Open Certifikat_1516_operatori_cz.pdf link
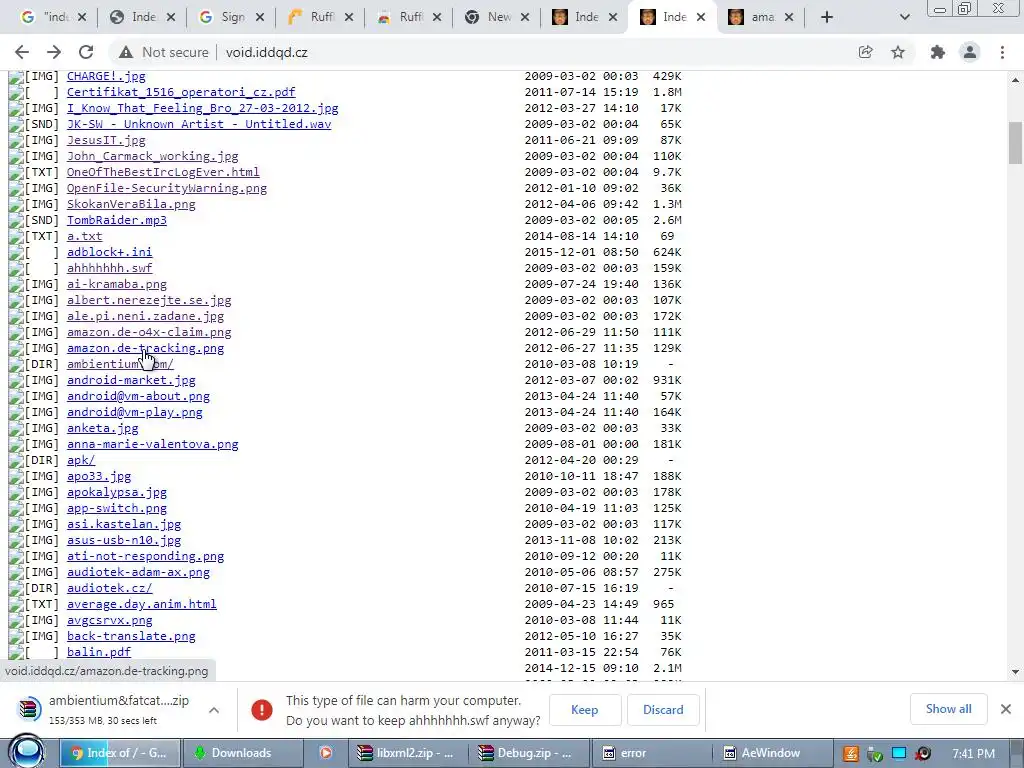 click(181, 92)
